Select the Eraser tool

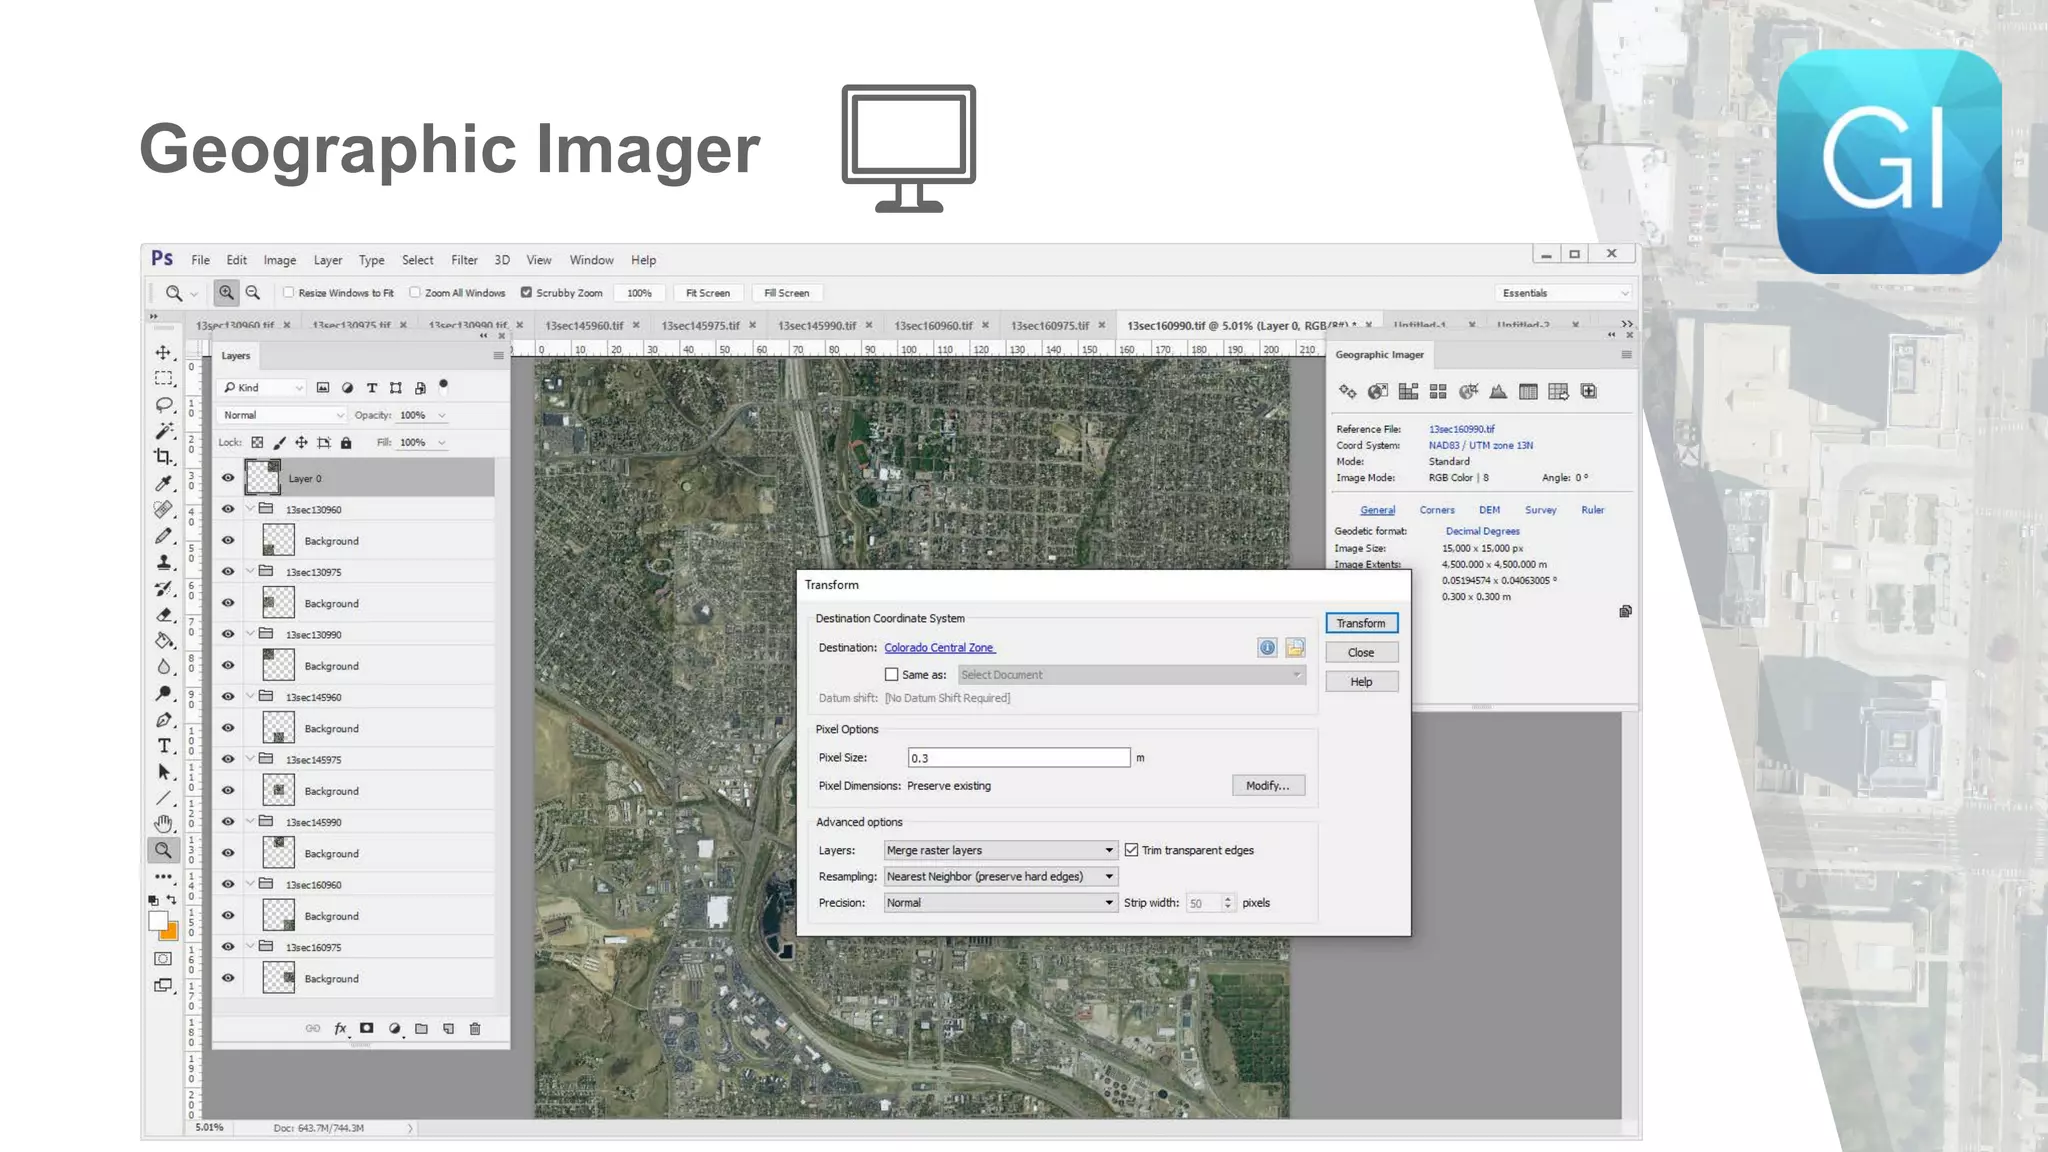pyautogui.click(x=163, y=615)
